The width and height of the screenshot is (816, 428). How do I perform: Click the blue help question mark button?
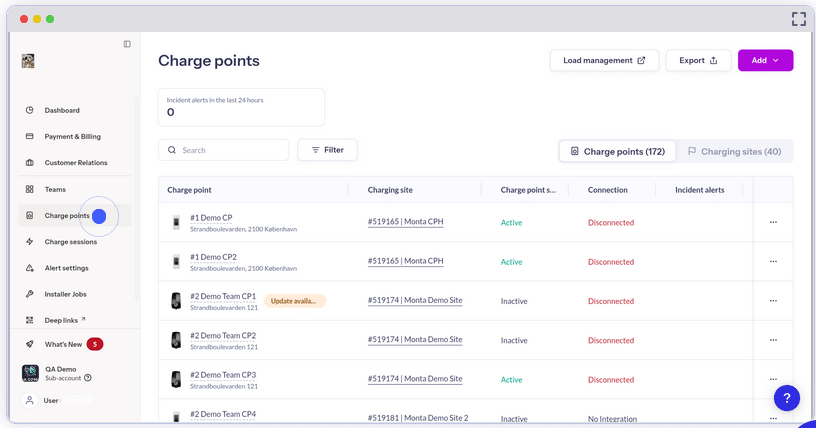pos(786,397)
